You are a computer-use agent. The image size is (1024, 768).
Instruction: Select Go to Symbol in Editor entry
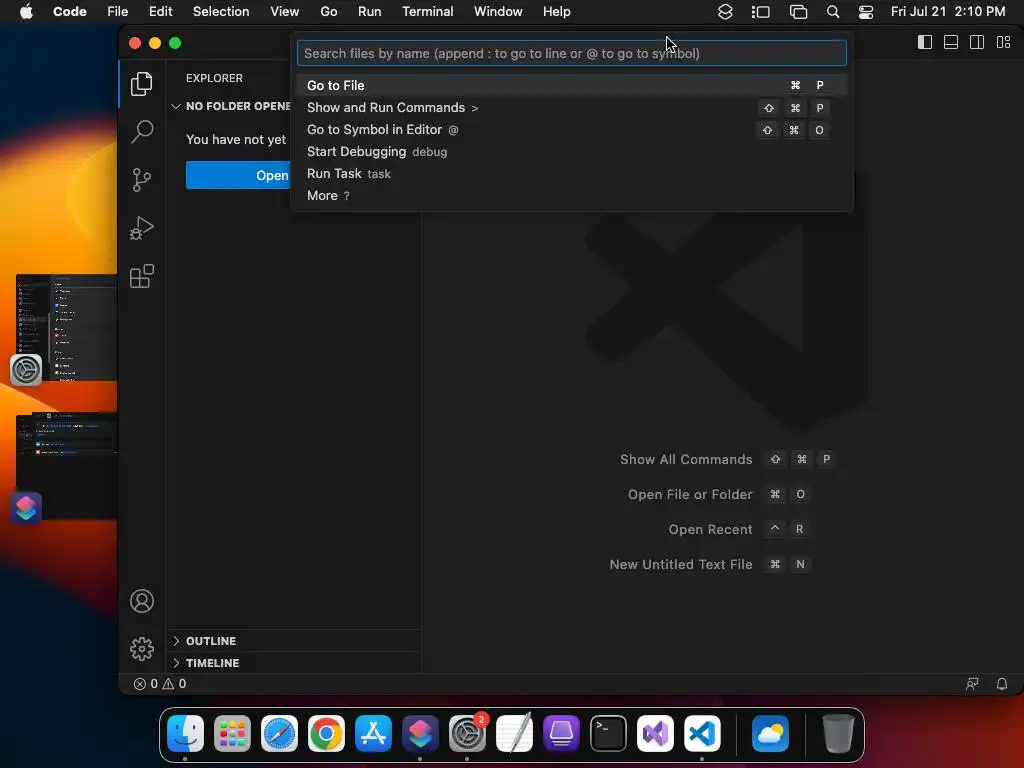click(x=571, y=130)
